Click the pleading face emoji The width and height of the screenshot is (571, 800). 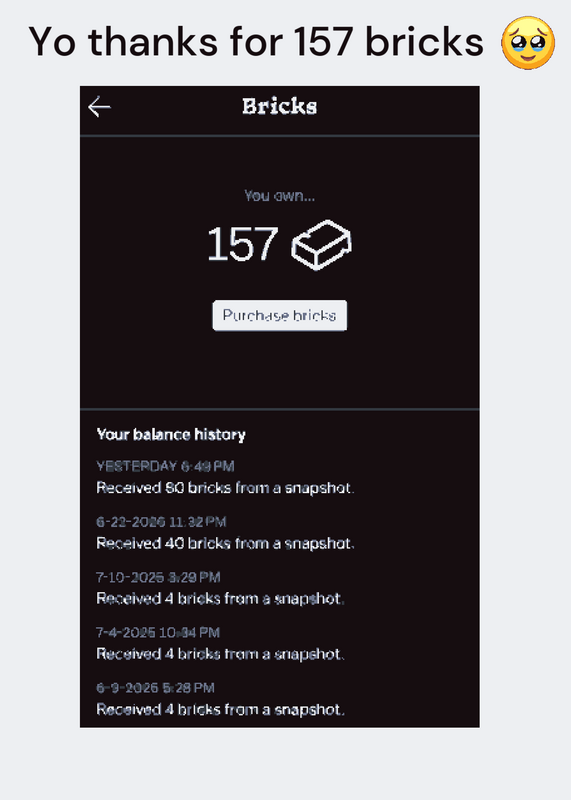pos(528,42)
